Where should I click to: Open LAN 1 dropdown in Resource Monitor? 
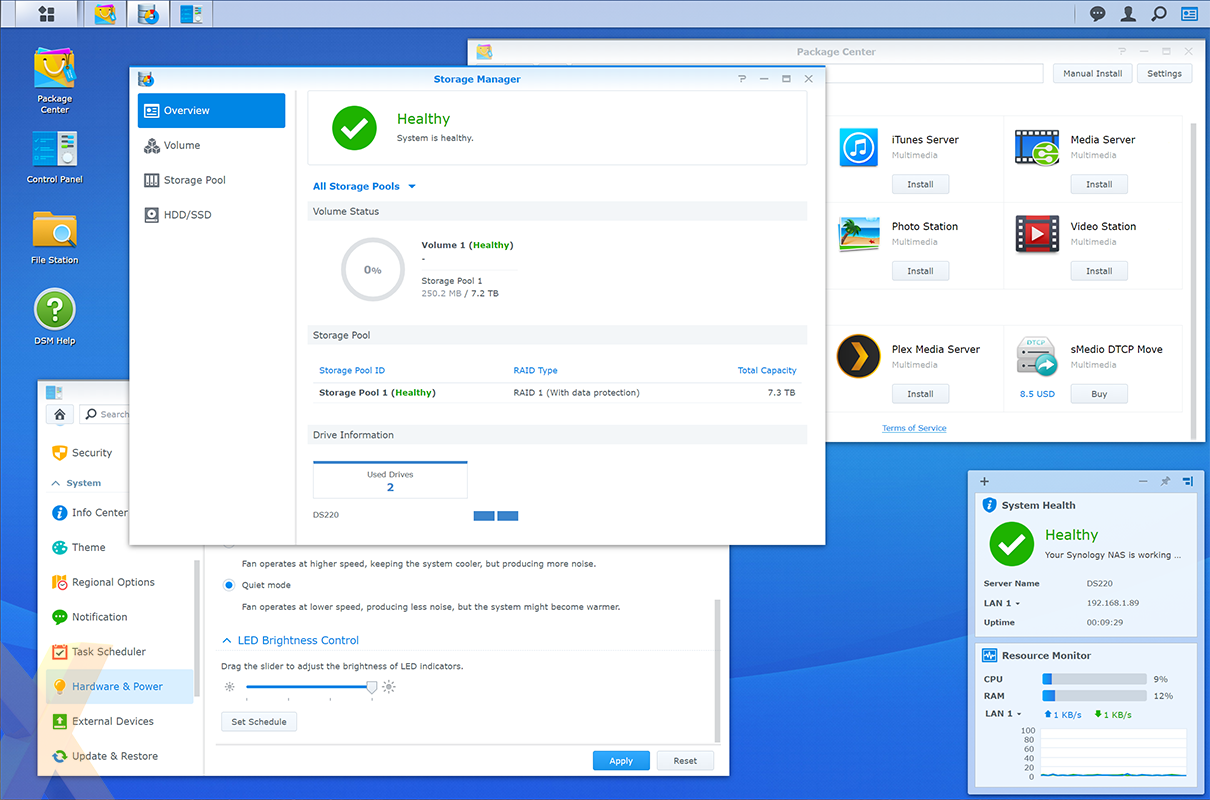pos(1004,714)
